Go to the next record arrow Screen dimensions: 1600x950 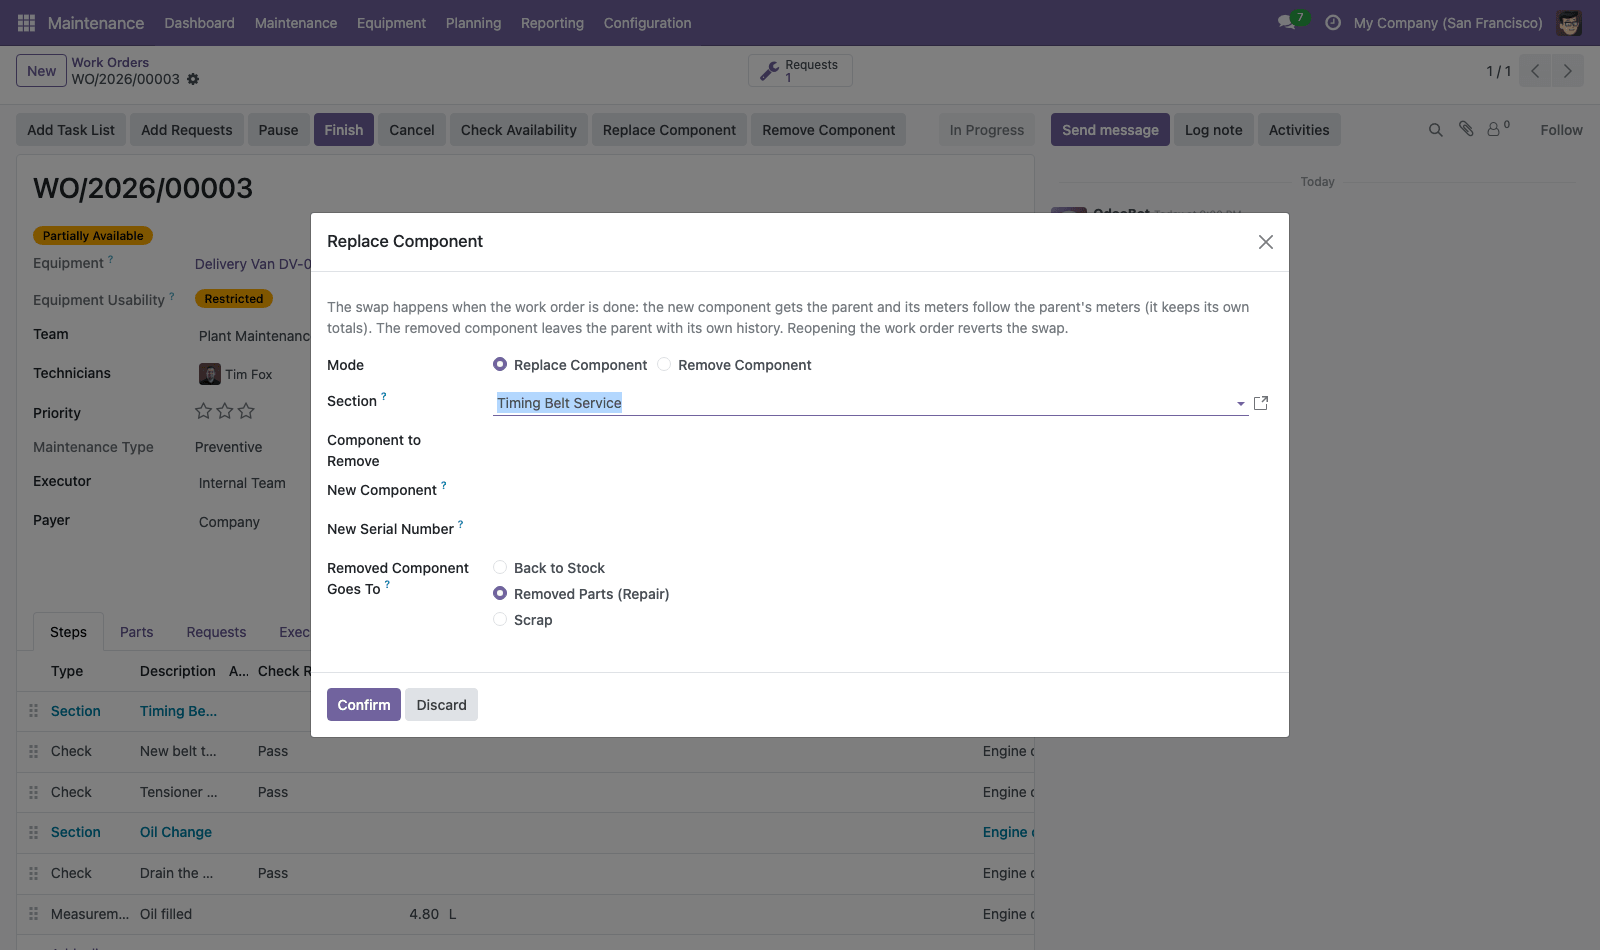pyautogui.click(x=1567, y=71)
